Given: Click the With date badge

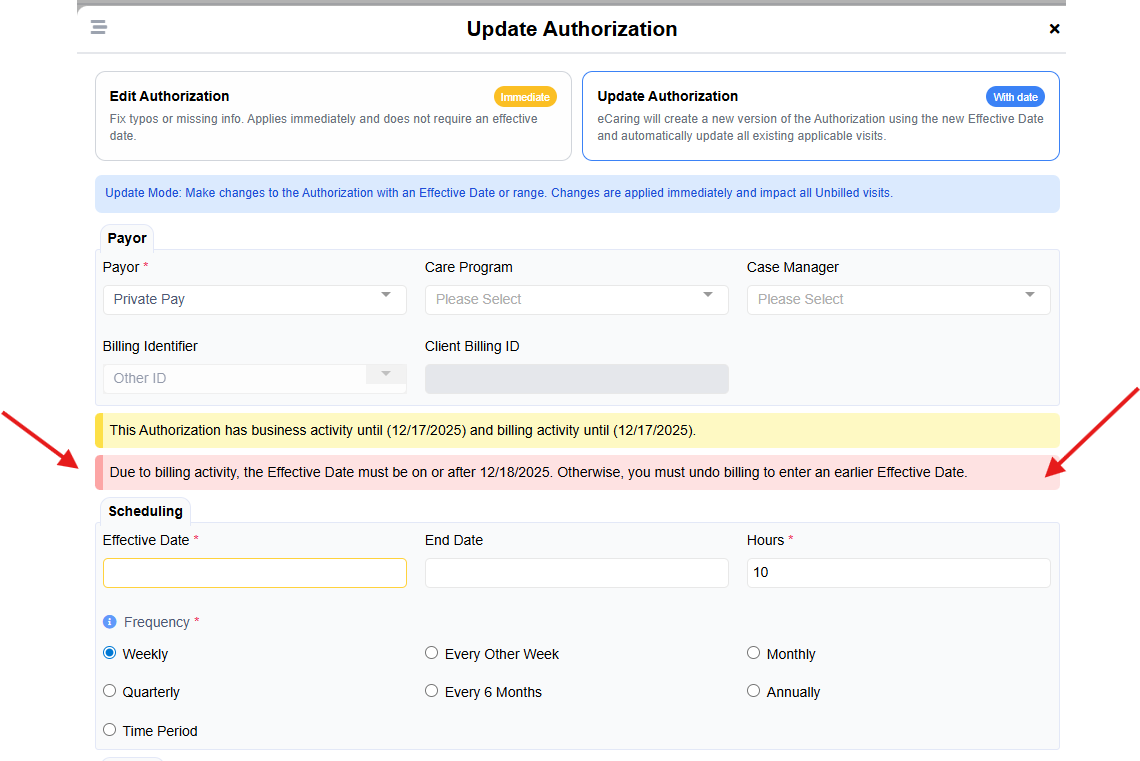Looking at the screenshot, I should (x=1015, y=97).
